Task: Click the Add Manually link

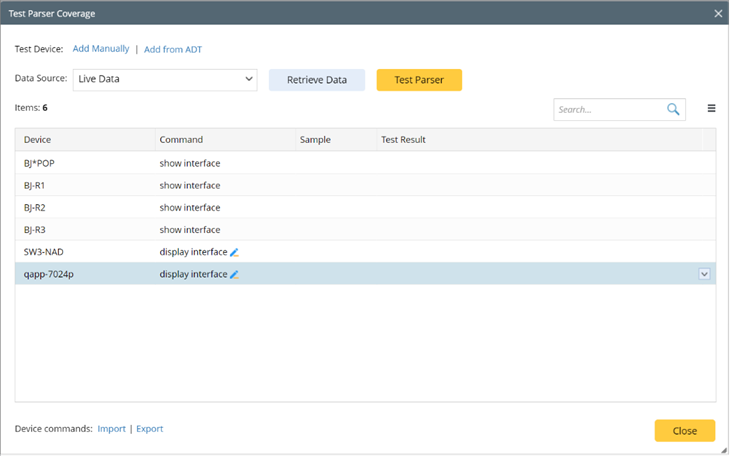Action: pyautogui.click(x=101, y=48)
